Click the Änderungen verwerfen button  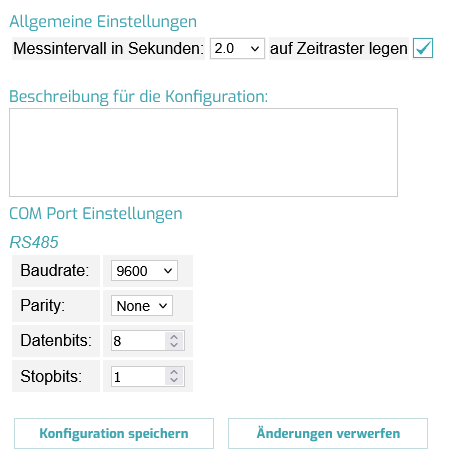328,433
